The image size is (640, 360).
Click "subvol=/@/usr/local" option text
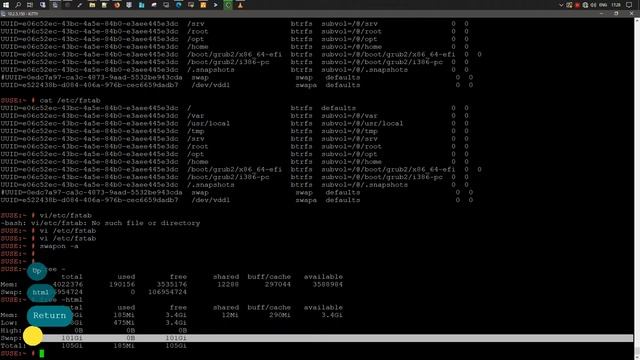click(x=362, y=124)
